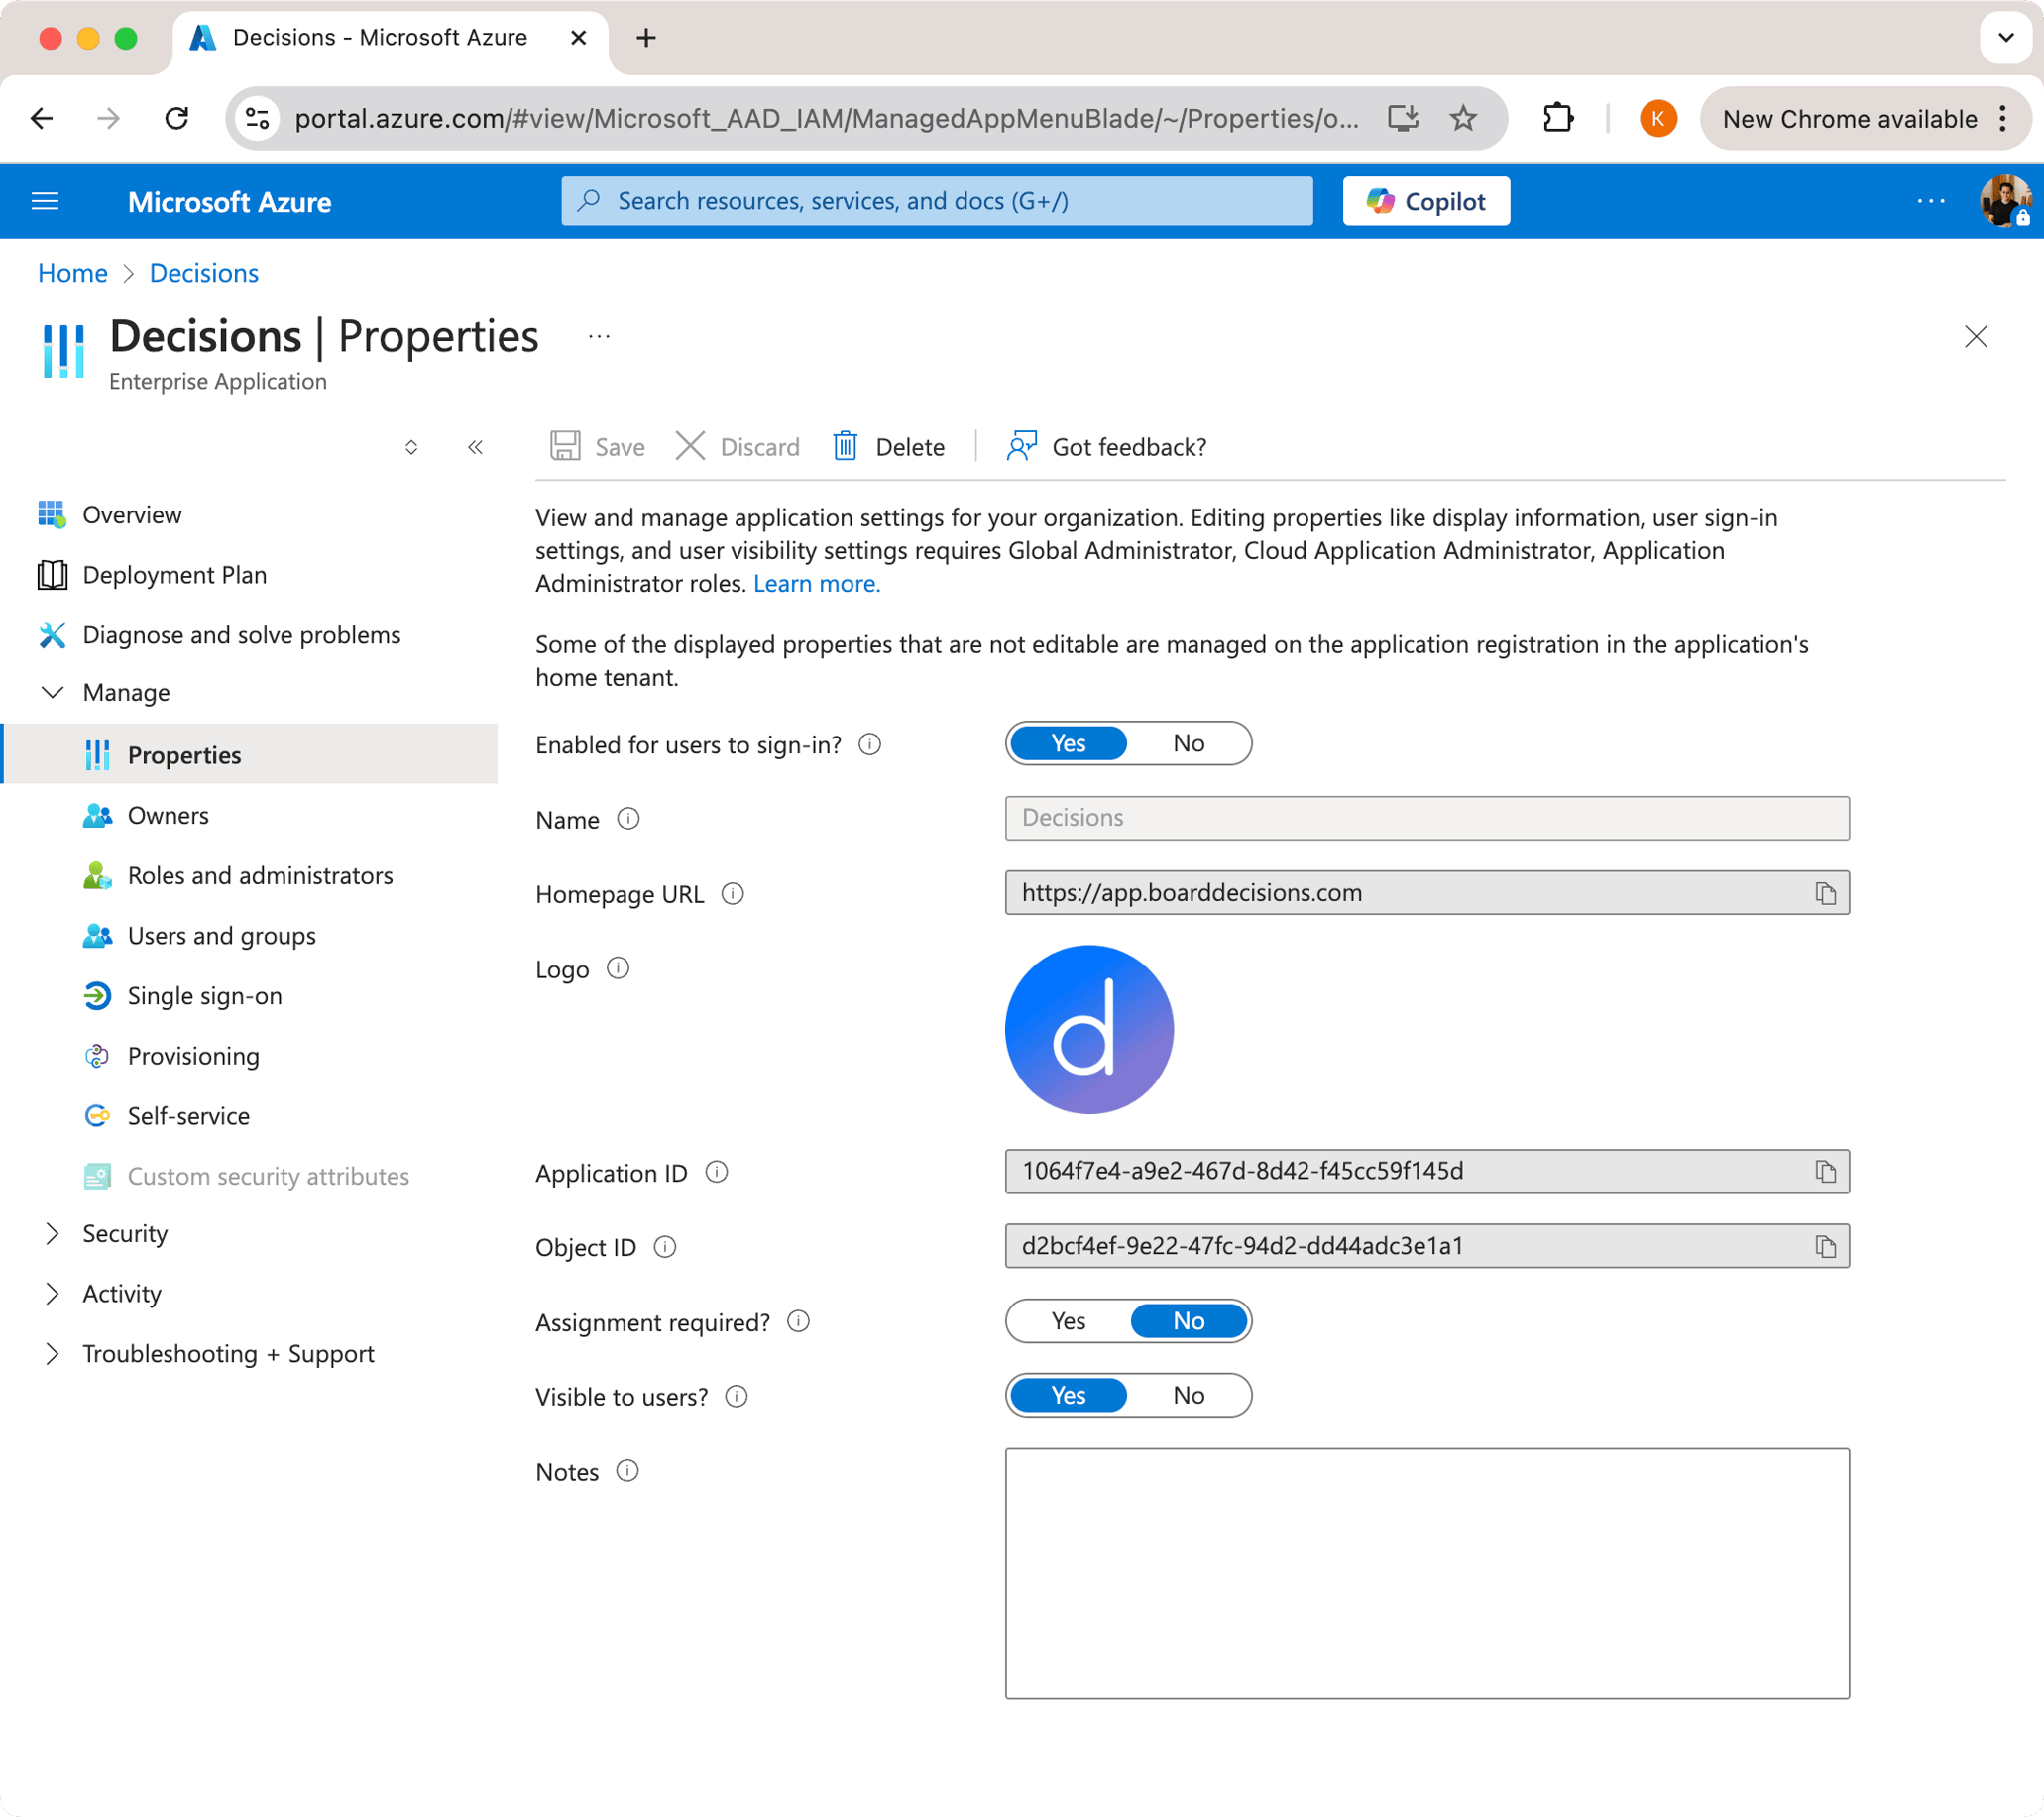Open Single sign-on menu item
Viewport: 2044px width, 1817px height.
point(204,996)
